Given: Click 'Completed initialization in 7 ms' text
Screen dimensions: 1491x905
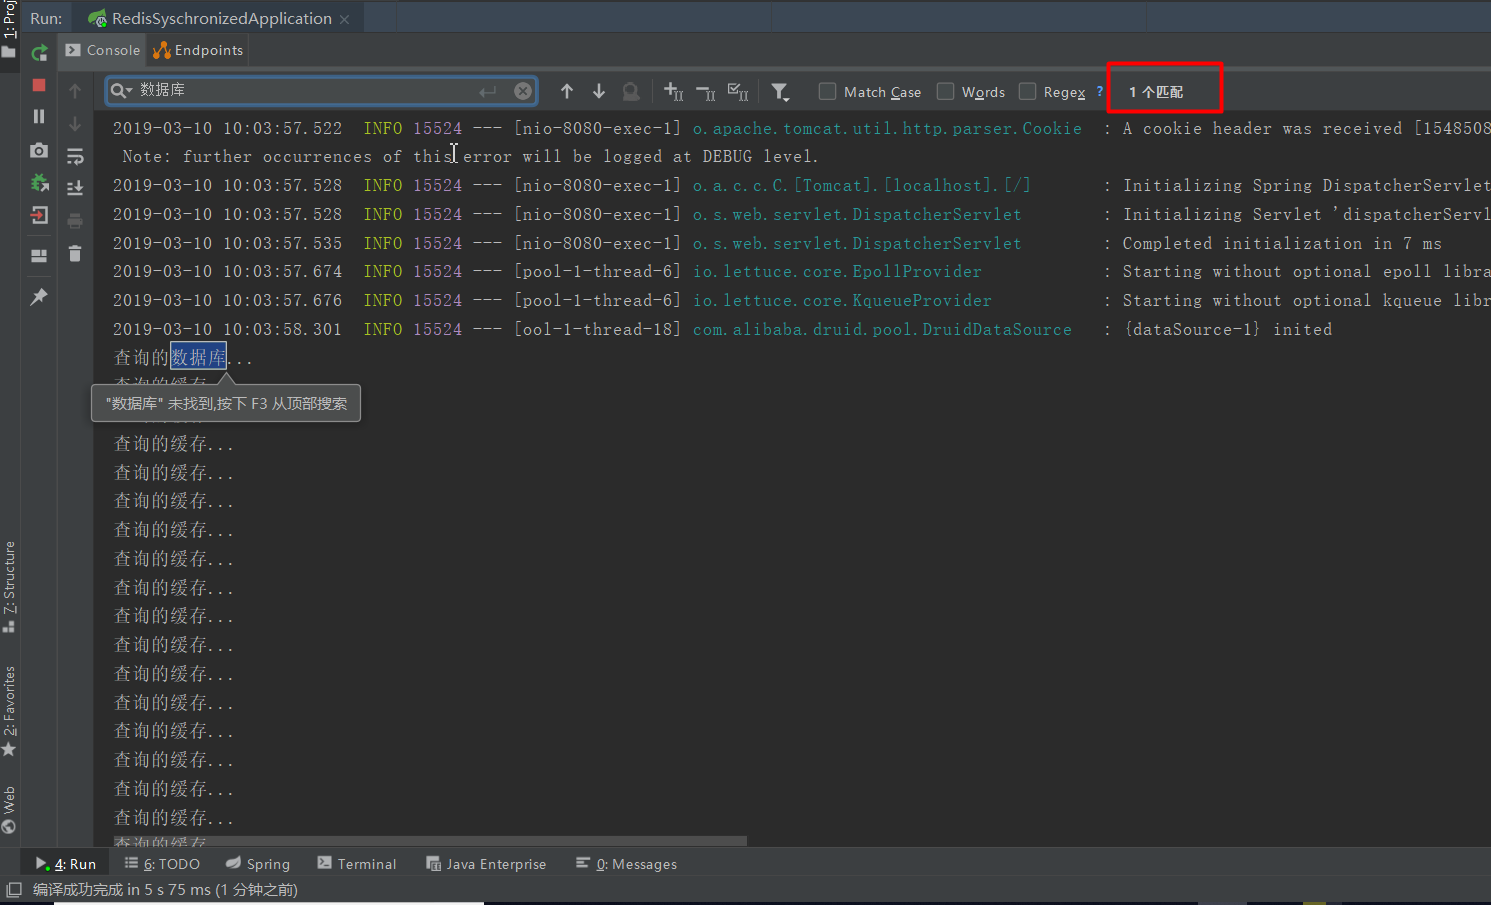Looking at the screenshot, I should coord(1282,243).
